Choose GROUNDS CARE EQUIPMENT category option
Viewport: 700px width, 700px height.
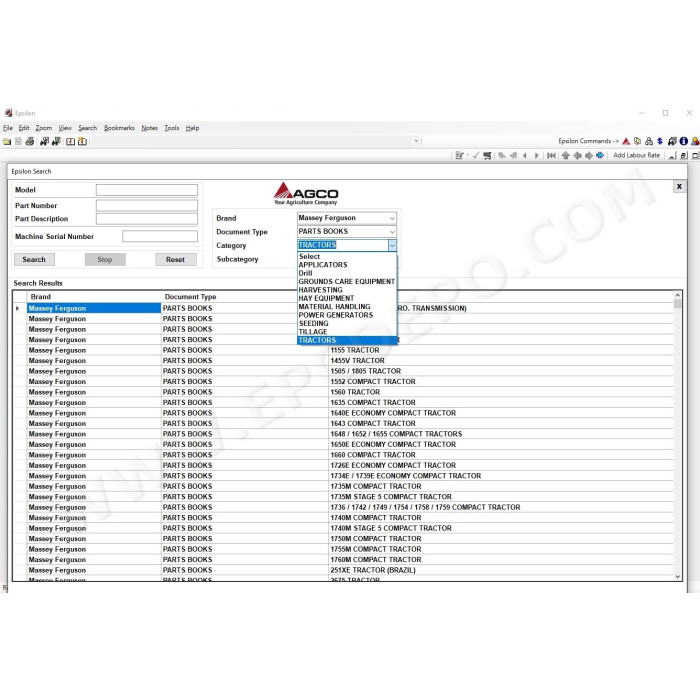347,282
